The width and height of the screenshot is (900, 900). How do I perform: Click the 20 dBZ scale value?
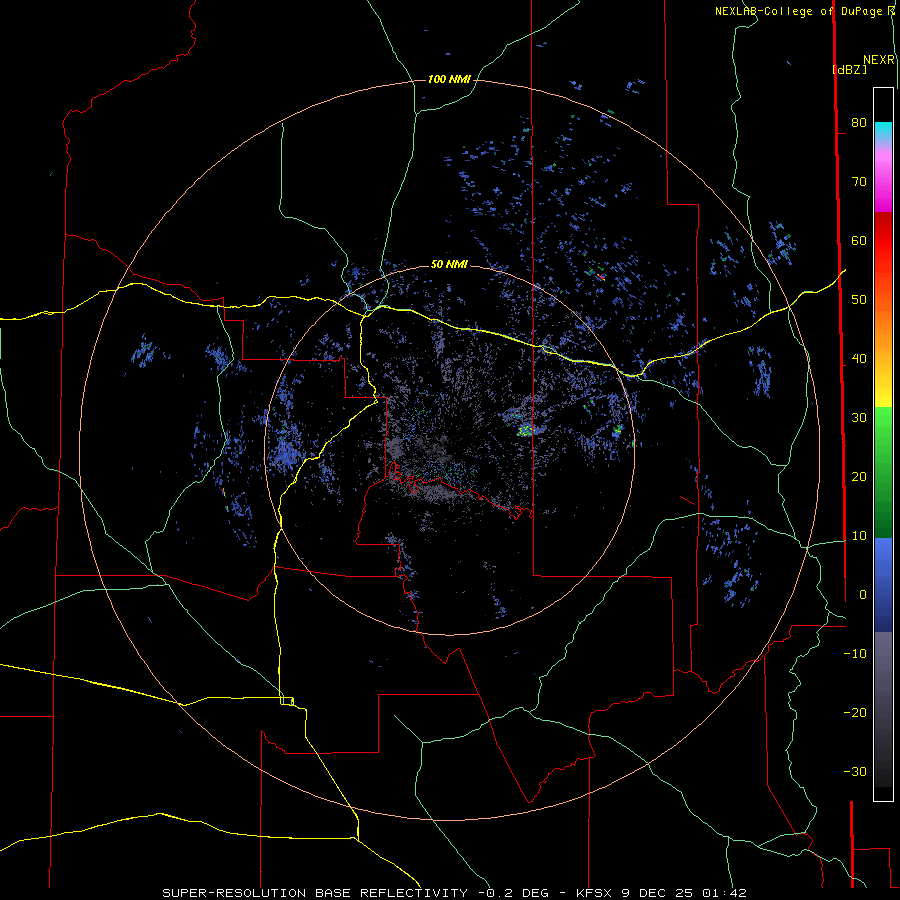click(859, 476)
